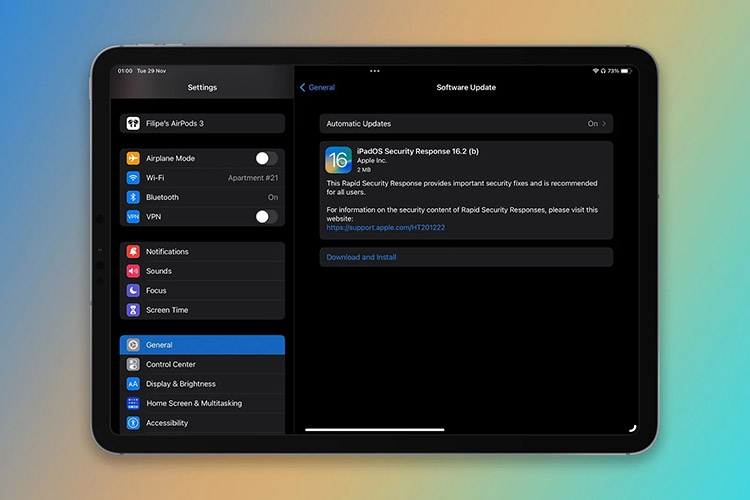This screenshot has height=500, width=750.
Task: Select Bluetooth in Settings sidebar
Action: point(202,197)
